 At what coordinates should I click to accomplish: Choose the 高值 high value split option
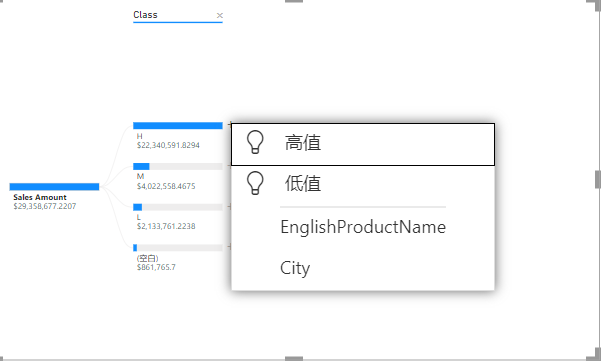[363, 144]
